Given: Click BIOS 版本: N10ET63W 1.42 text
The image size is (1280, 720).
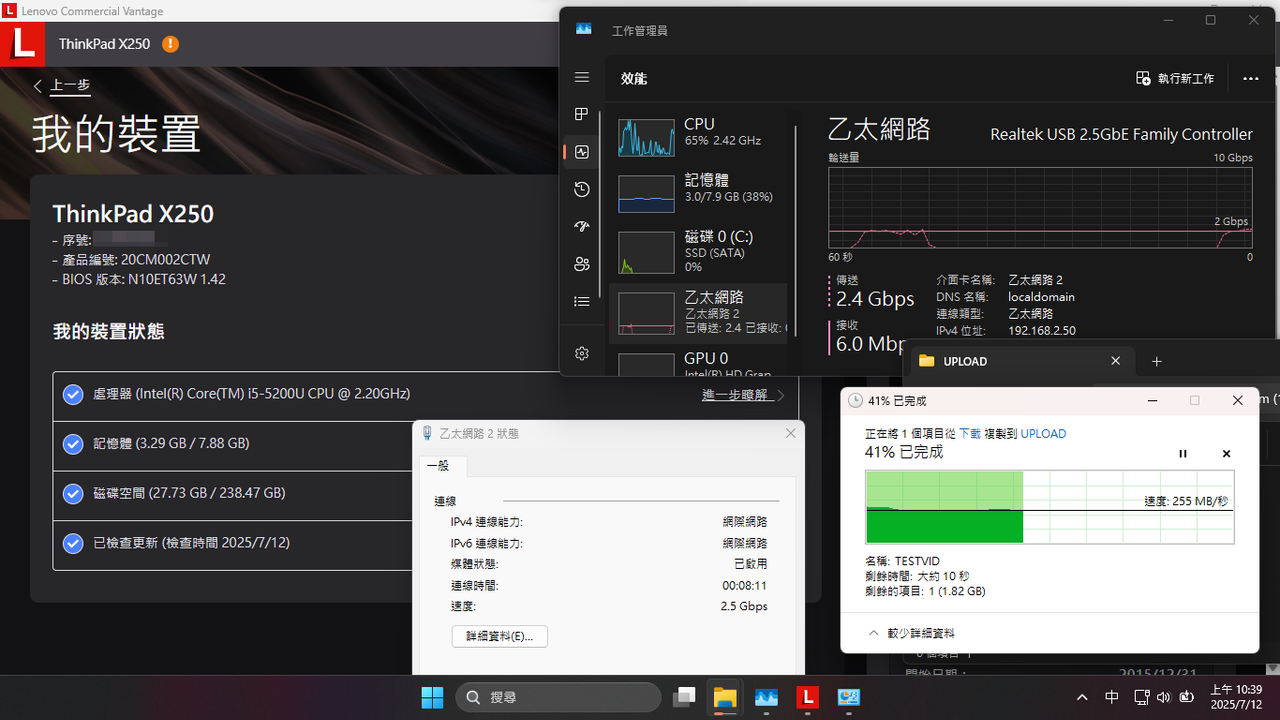Looking at the screenshot, I should coord(139,279).
